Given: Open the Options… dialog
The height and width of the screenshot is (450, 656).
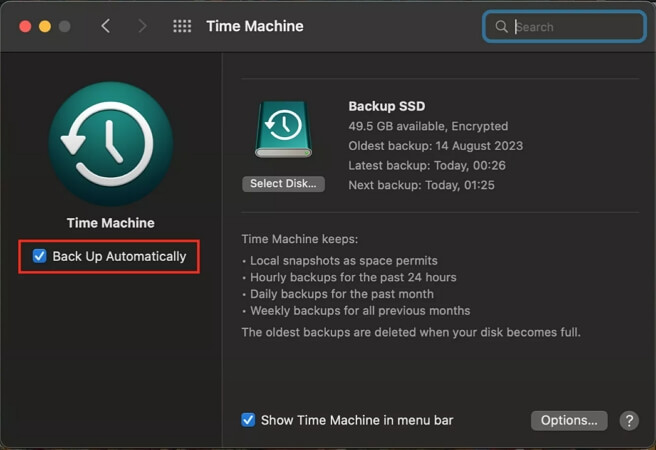Looking at the screenshot, I should tap(569, 420).
